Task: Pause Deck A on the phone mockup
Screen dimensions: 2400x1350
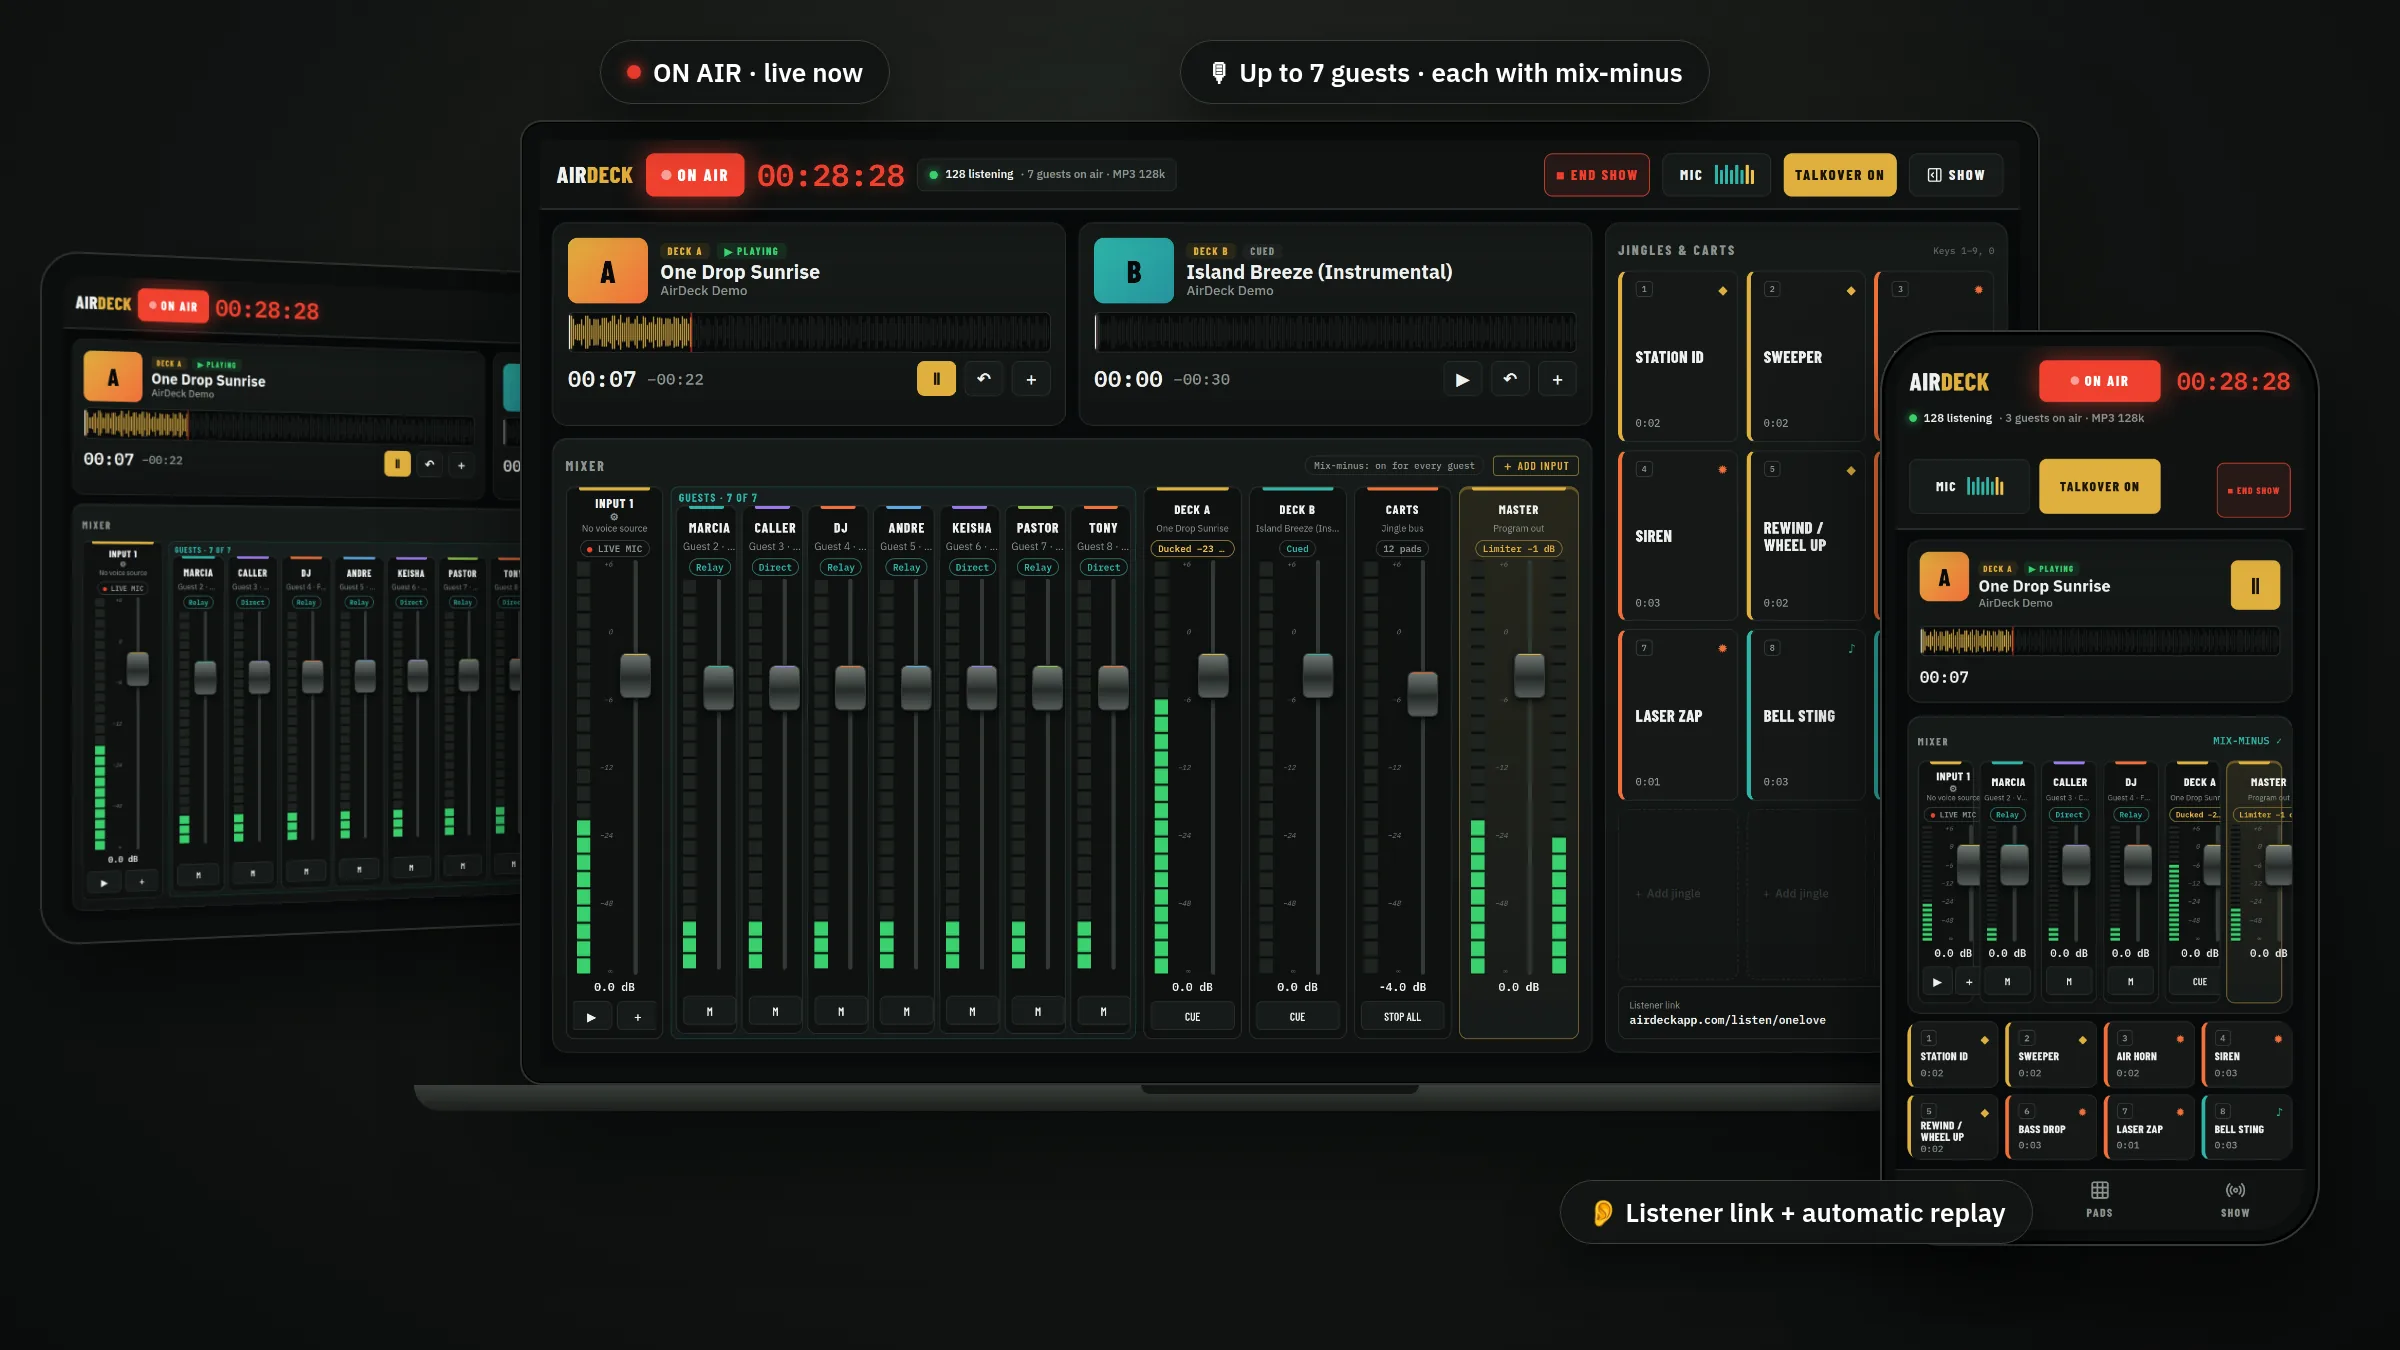Action: pos(2255,586)
